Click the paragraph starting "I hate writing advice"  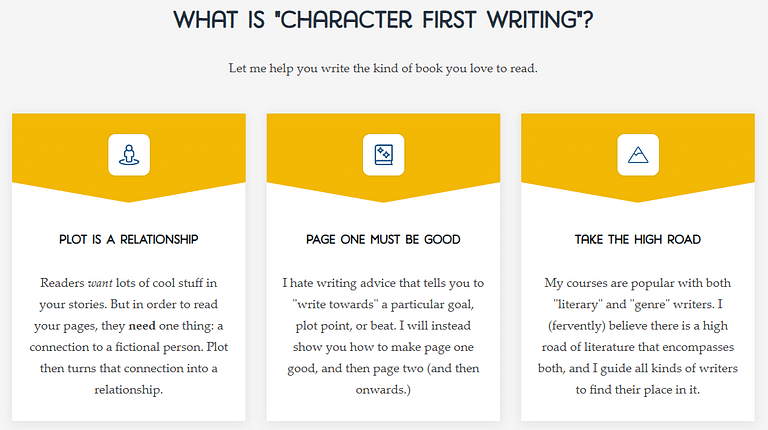coord(384,336)
